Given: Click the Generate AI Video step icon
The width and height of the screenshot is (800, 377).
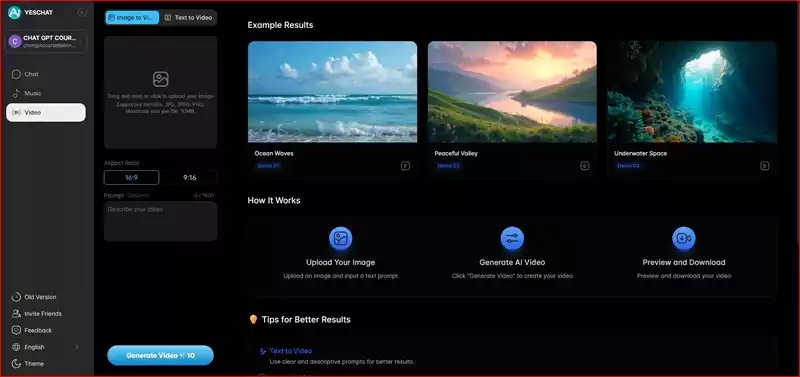Looking at the screenshot, I should (x=512, y=238).
